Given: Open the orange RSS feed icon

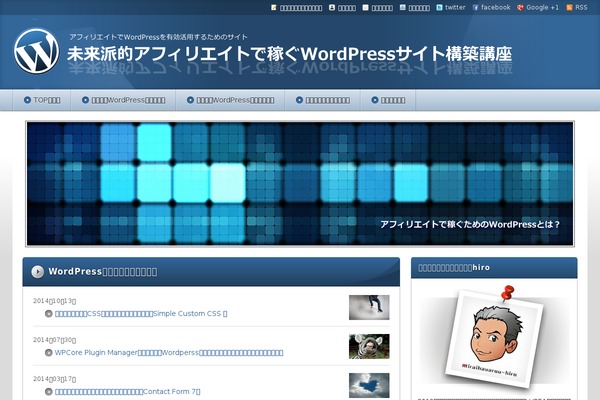Looking at the screenshot, I should tap(569, 8).
